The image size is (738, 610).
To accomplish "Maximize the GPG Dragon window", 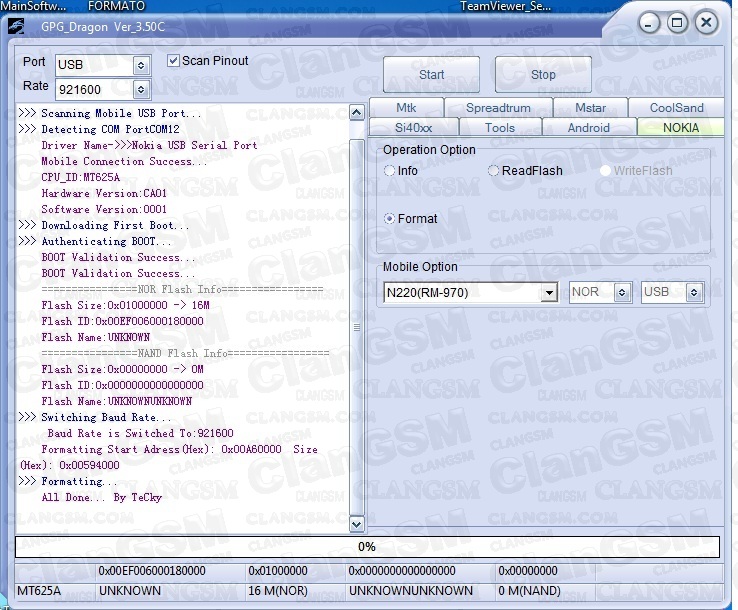I will [x=677, y=23].
